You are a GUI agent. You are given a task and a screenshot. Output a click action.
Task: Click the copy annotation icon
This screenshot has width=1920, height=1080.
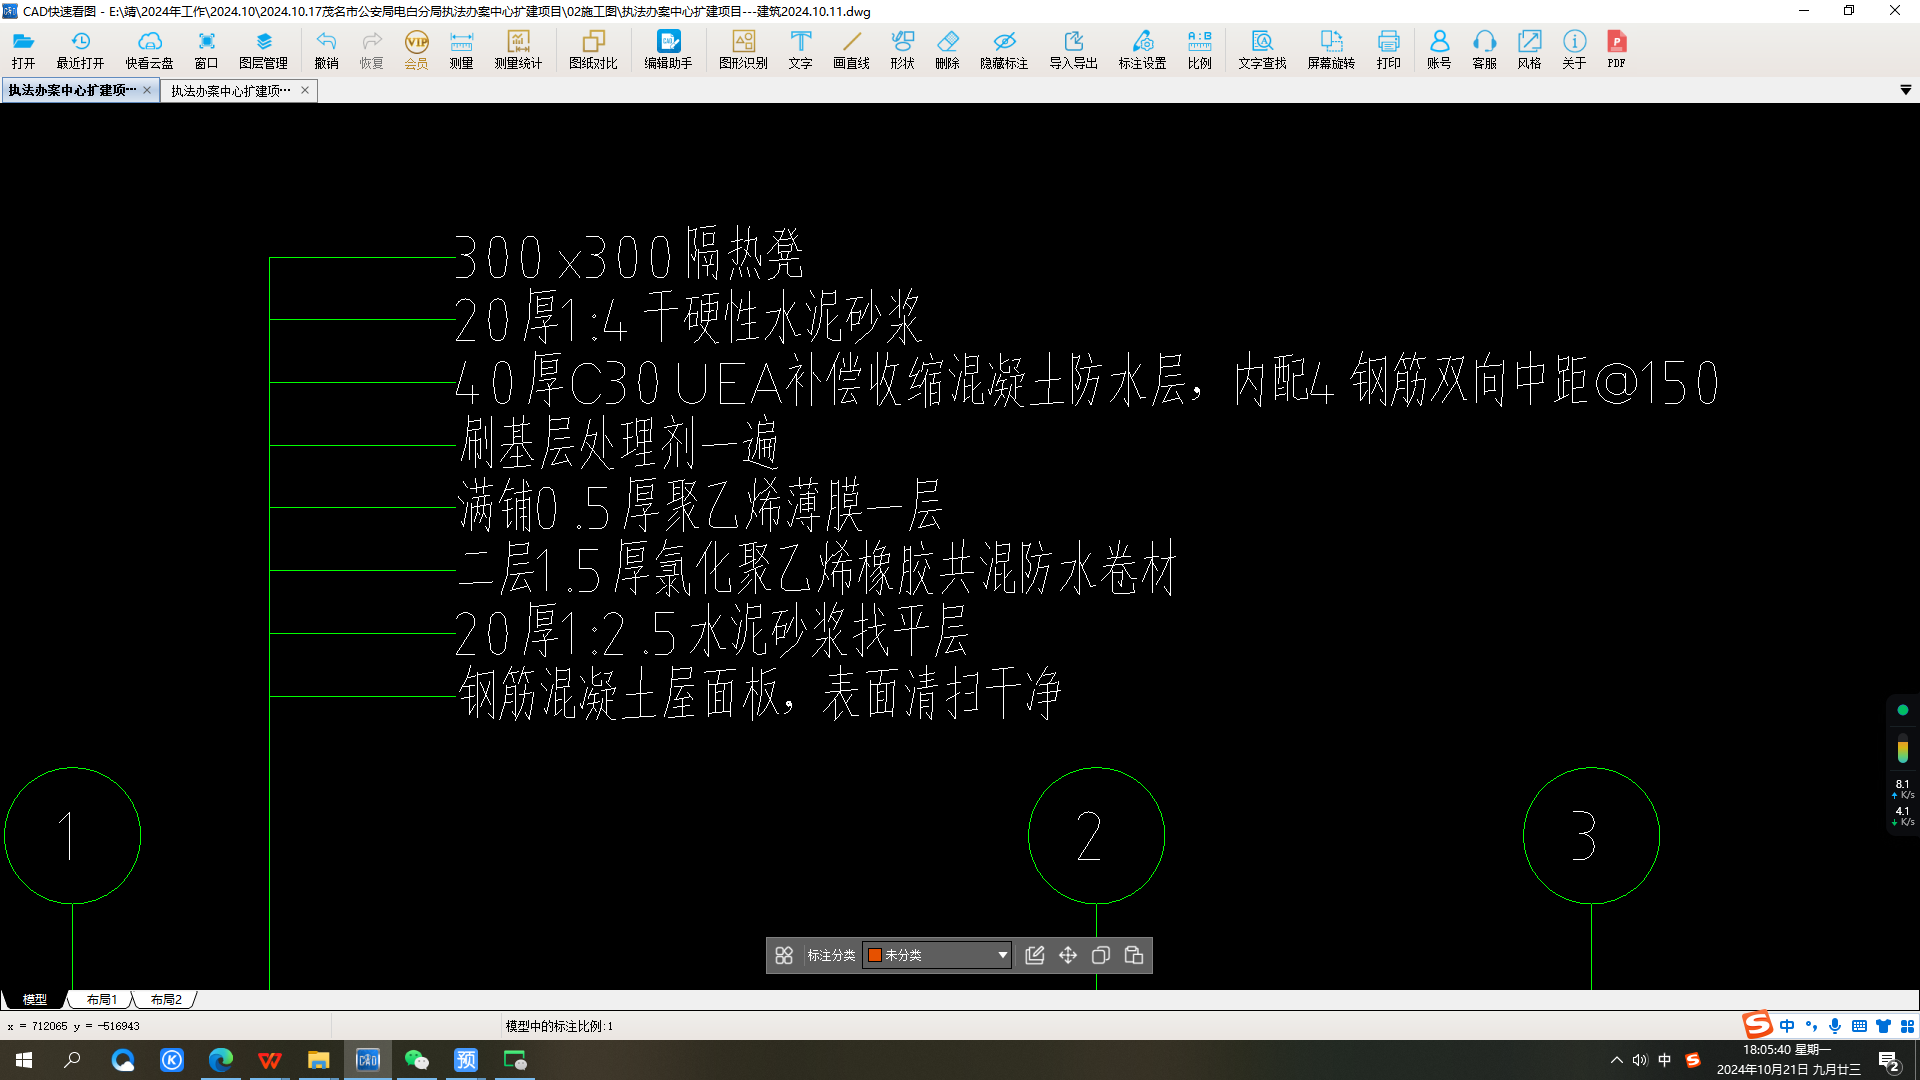pos(1101,955)
